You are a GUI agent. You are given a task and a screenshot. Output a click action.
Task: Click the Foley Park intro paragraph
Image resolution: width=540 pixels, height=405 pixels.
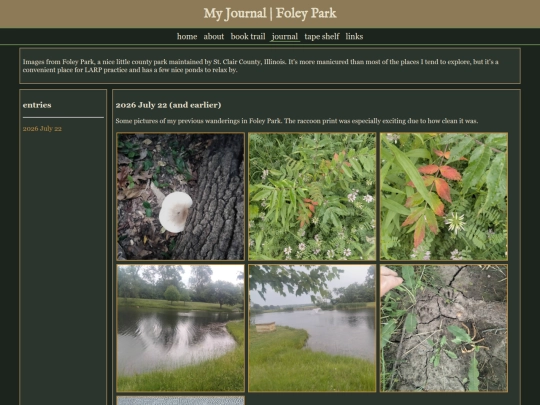point(261,66)
